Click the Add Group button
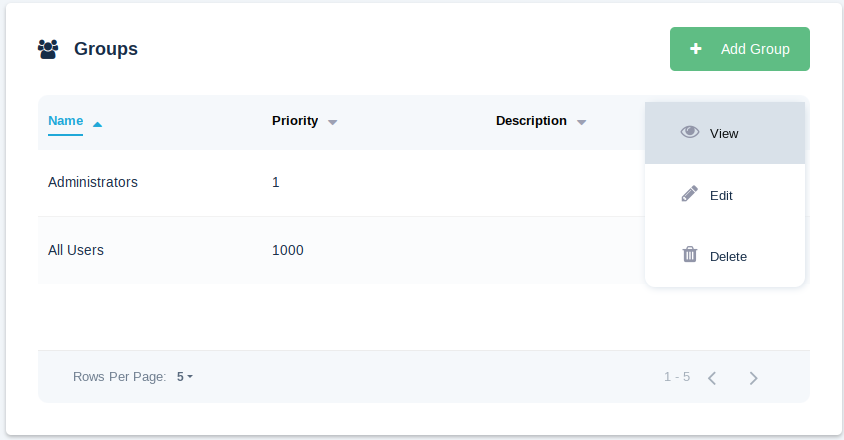Screen dimensions: 844x440 [x=740, y=49]
